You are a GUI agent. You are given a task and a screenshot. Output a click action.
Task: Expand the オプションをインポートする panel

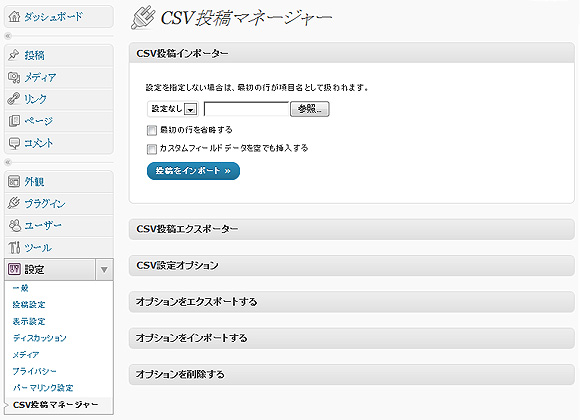coord(351,338)
